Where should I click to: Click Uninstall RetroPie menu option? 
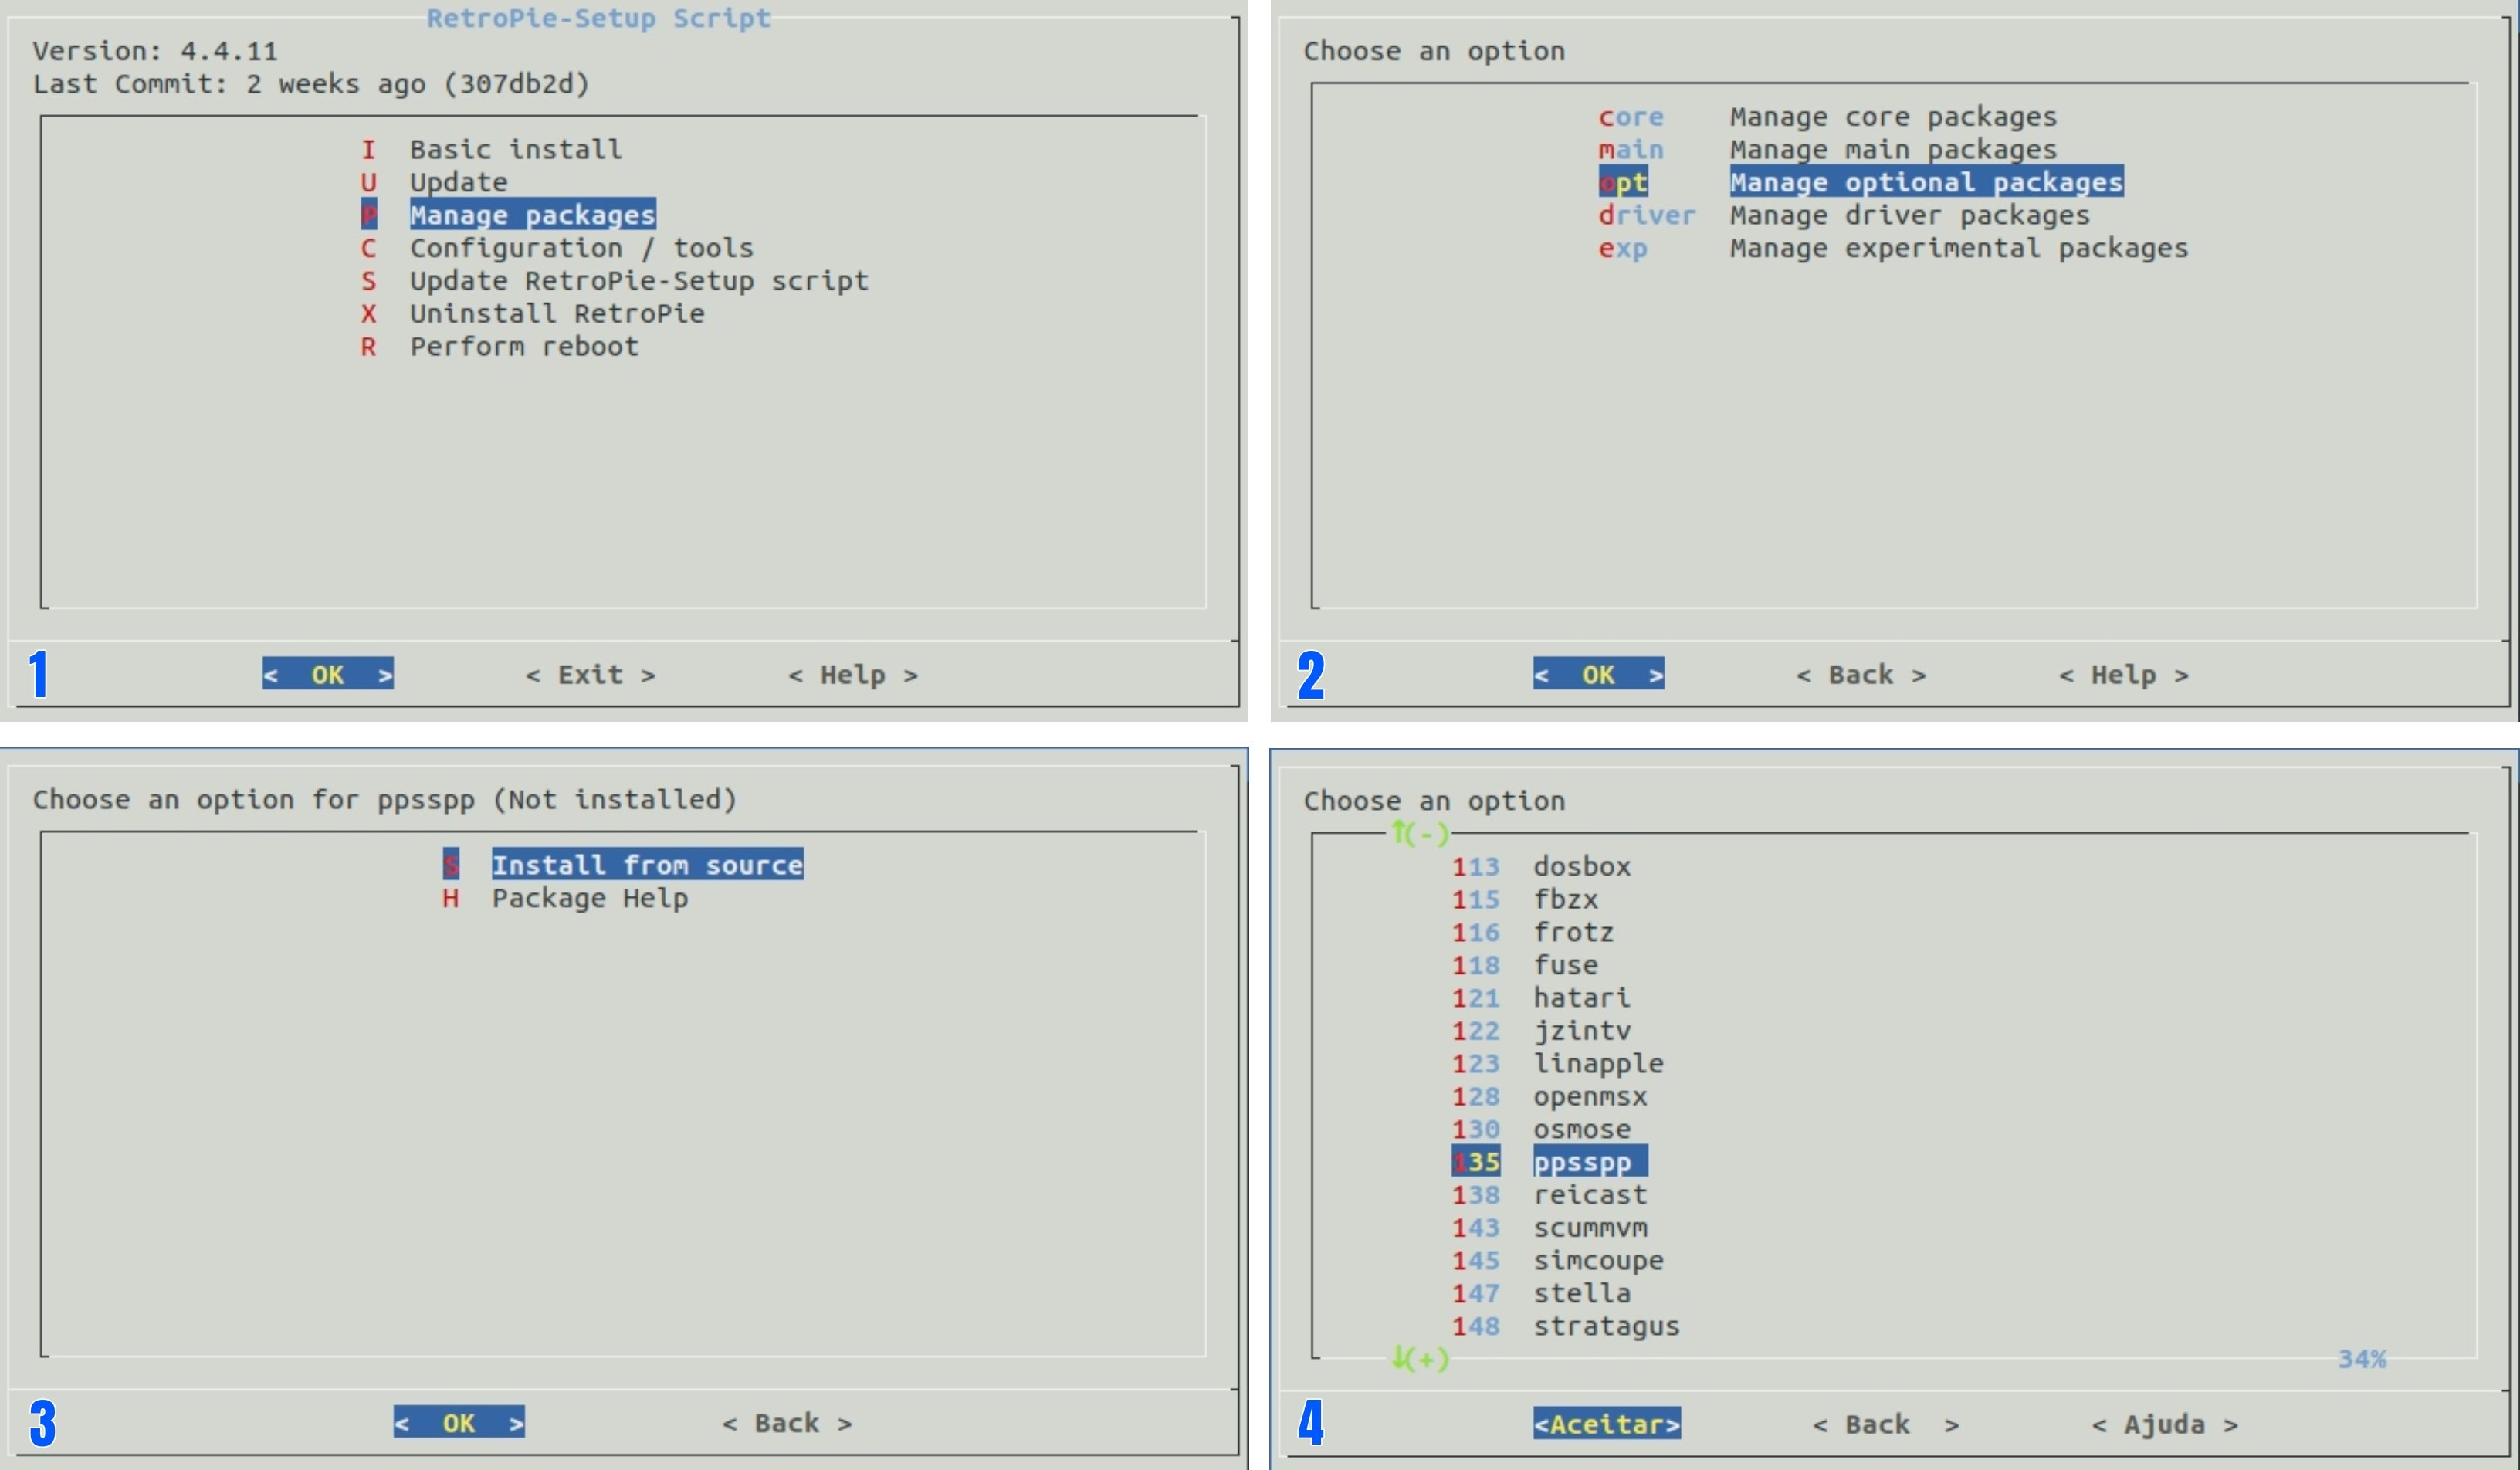pos(556,314)
